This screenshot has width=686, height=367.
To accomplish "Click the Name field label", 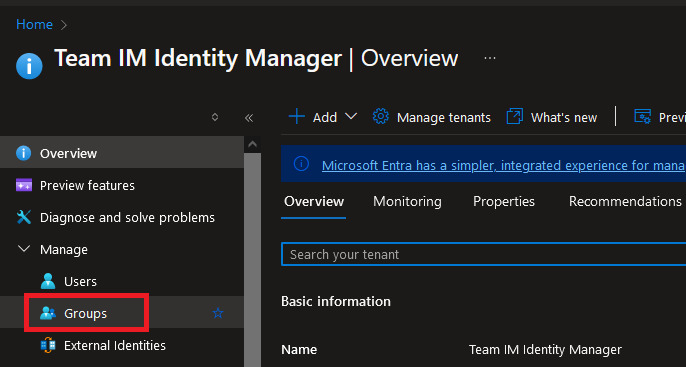I will pyautogui.click(x=299, y=350).
